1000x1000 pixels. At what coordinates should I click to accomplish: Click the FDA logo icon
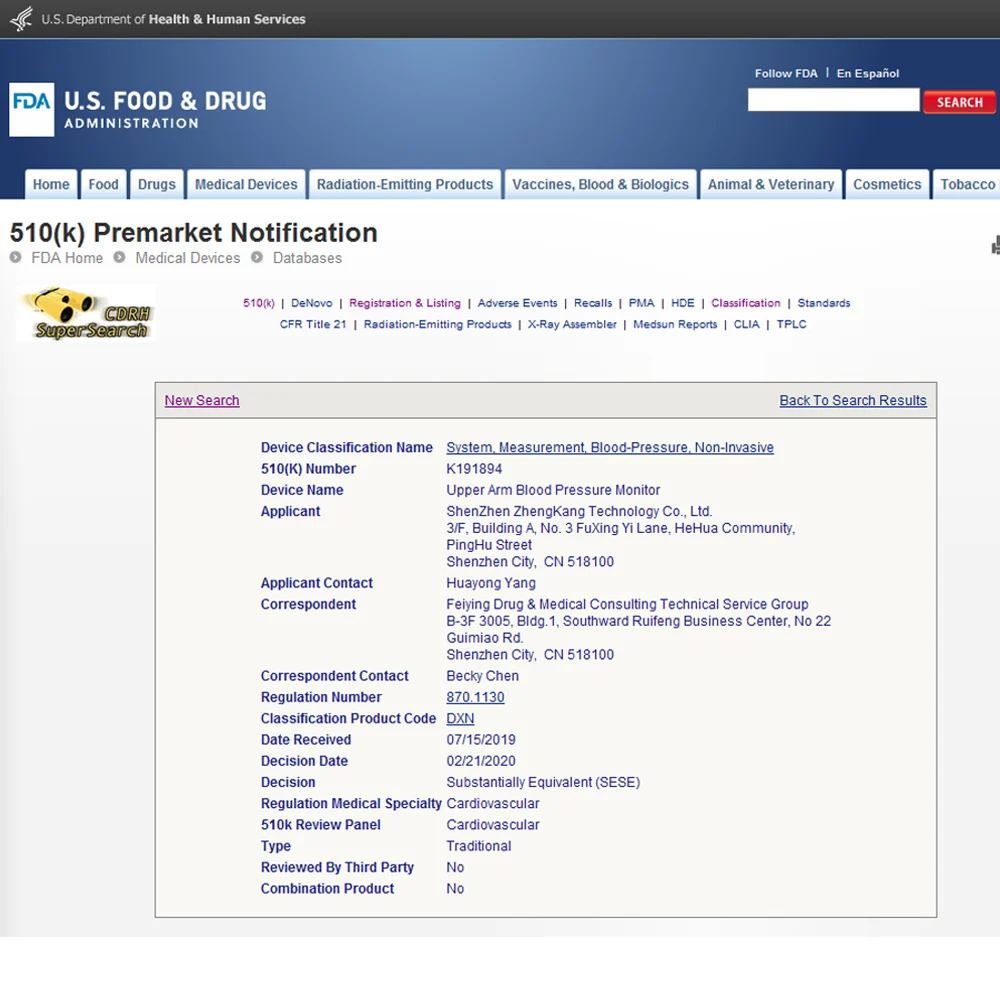point(31,109)
